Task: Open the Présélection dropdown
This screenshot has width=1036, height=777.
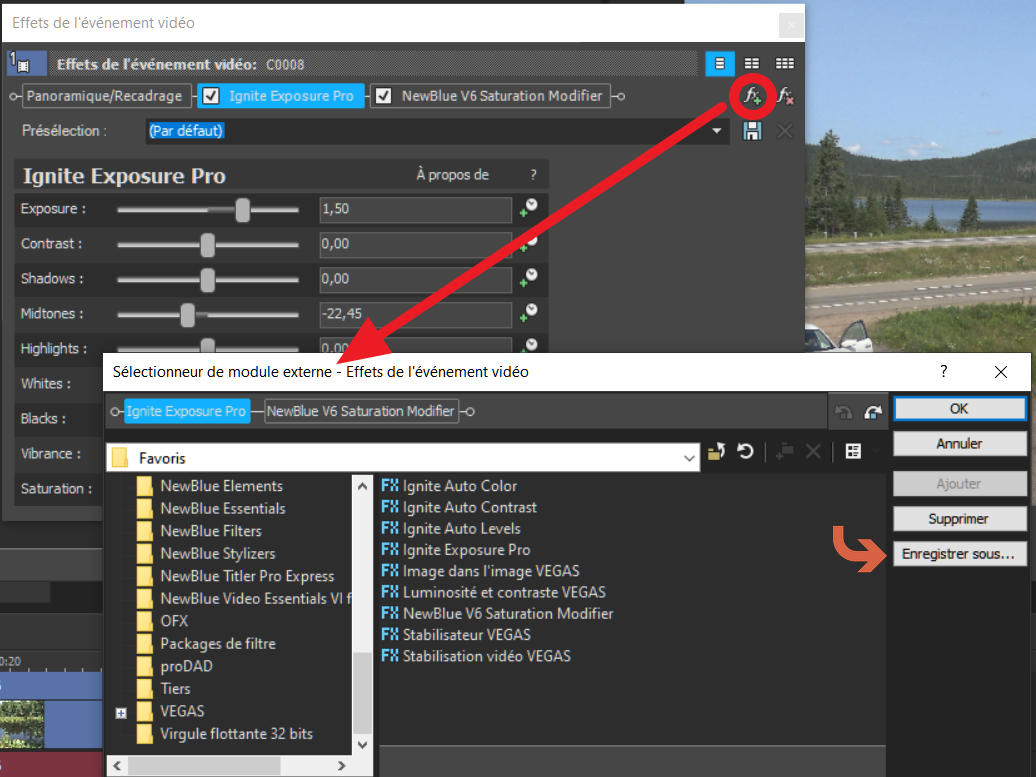Action: [717, 131]
